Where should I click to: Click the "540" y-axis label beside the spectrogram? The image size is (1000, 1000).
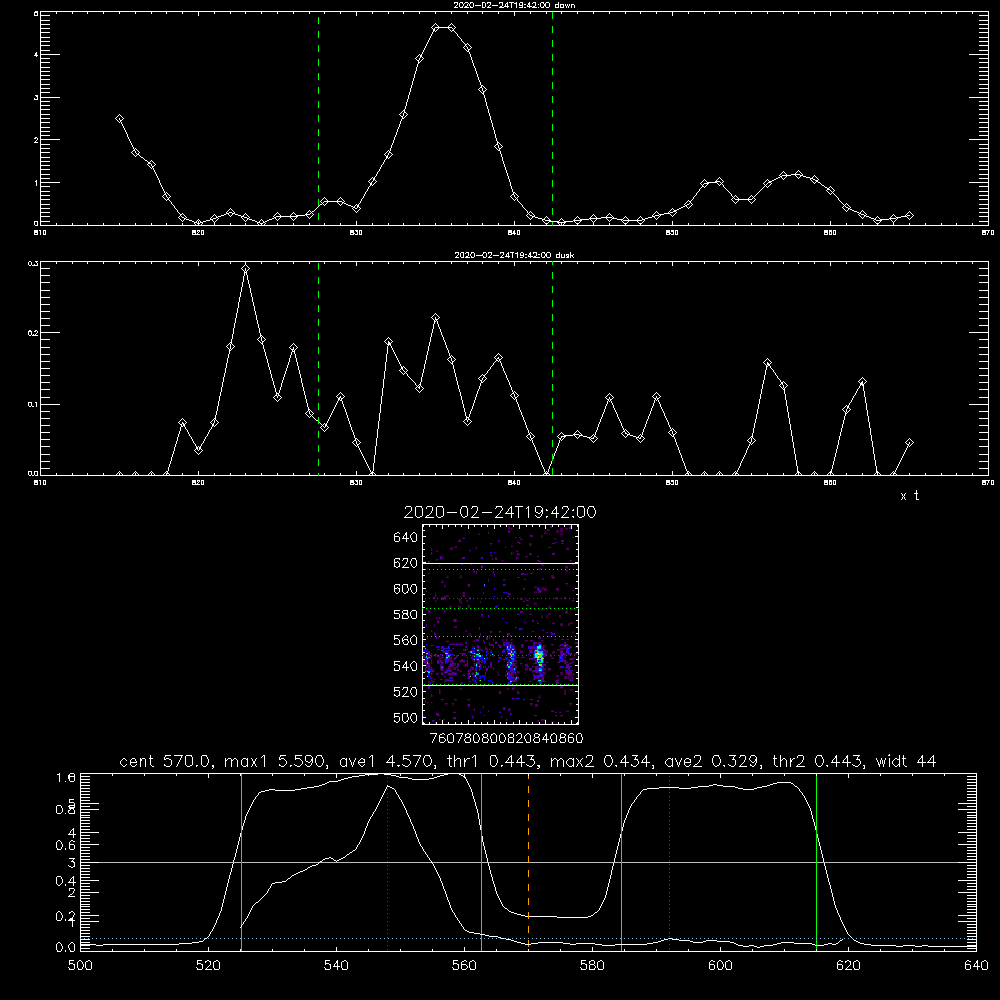[405, 666]
